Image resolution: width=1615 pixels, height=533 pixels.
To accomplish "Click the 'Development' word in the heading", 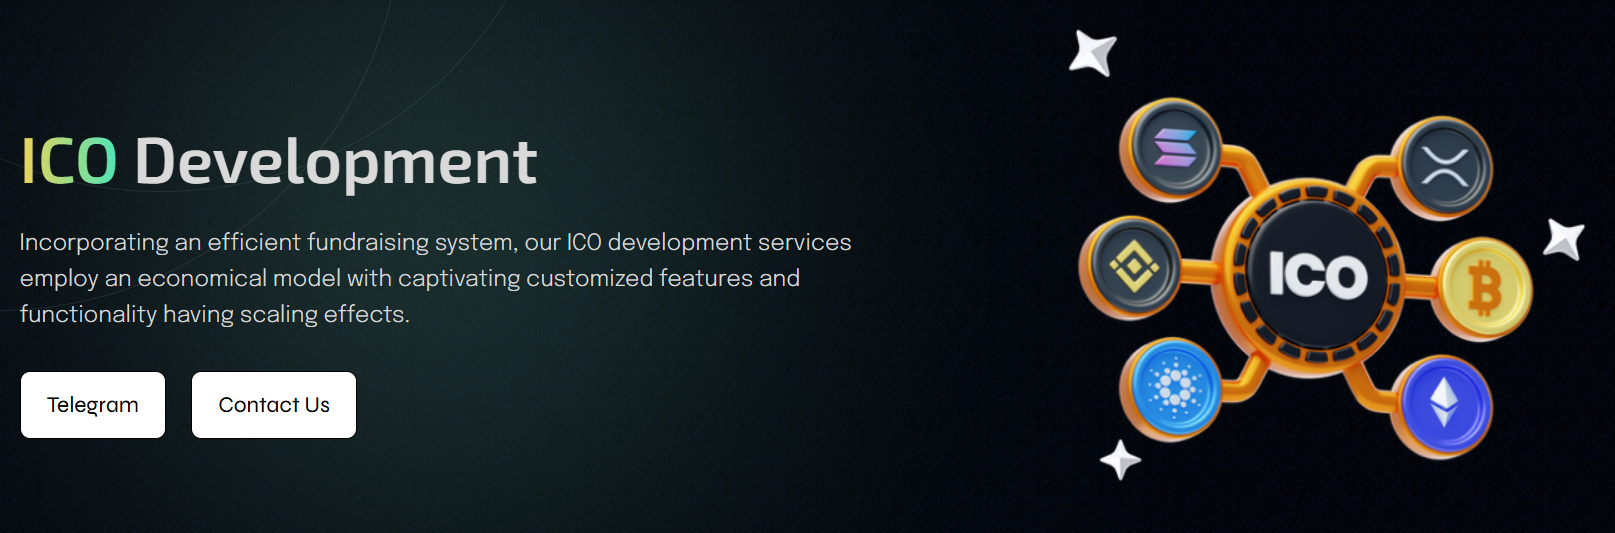I will (336, 162).
